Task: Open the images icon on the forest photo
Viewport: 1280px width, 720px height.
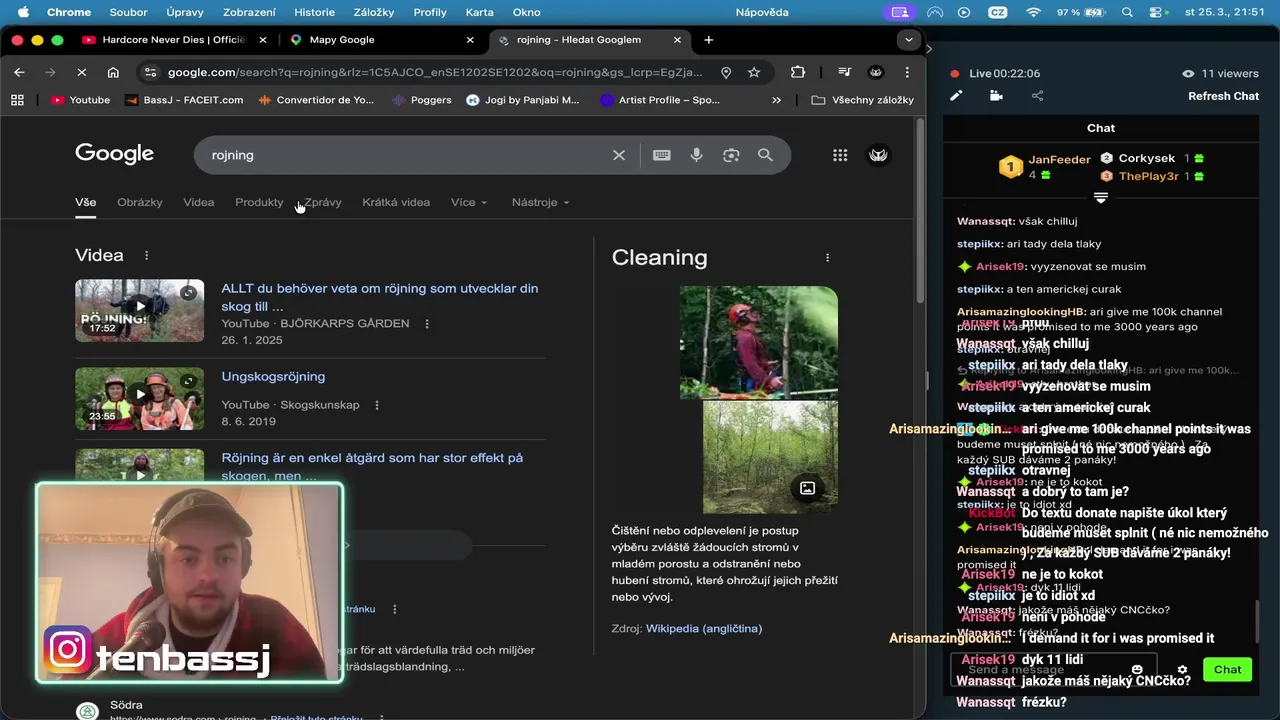Action: 807,488
